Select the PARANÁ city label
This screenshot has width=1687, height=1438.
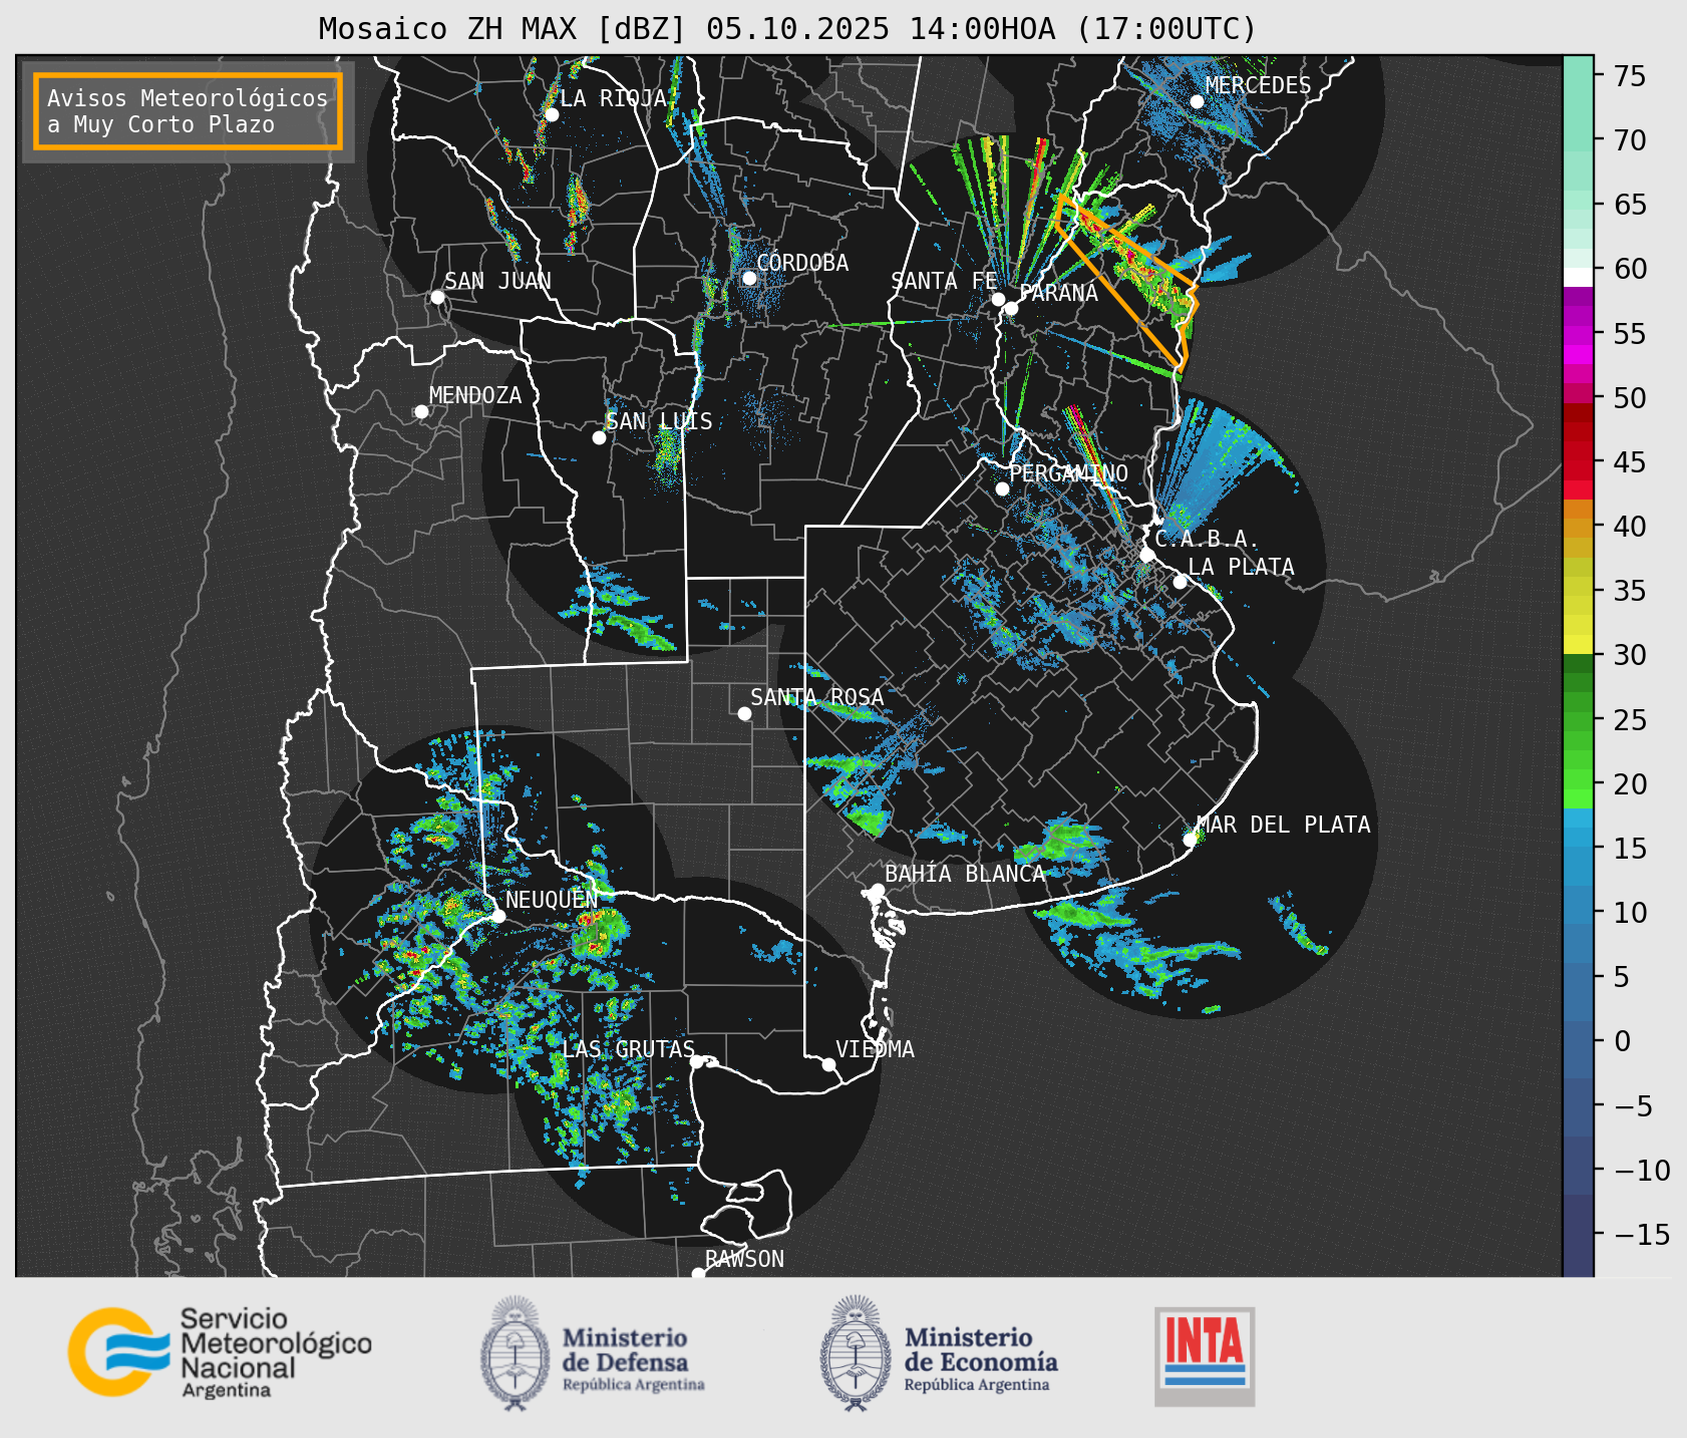tap(1058, 293)
